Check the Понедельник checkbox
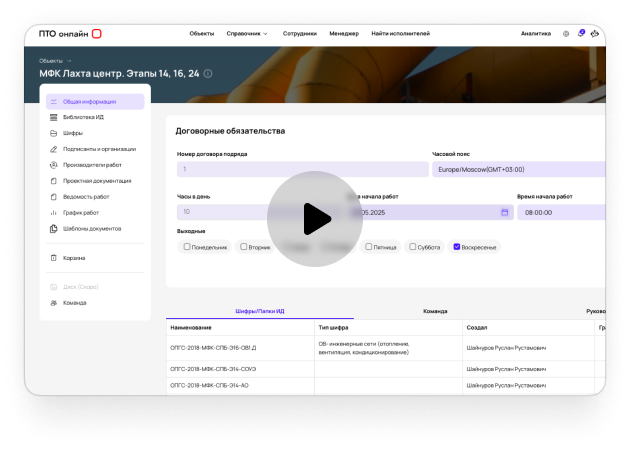This screenshot has height=452, width=630. click(187, 247)
